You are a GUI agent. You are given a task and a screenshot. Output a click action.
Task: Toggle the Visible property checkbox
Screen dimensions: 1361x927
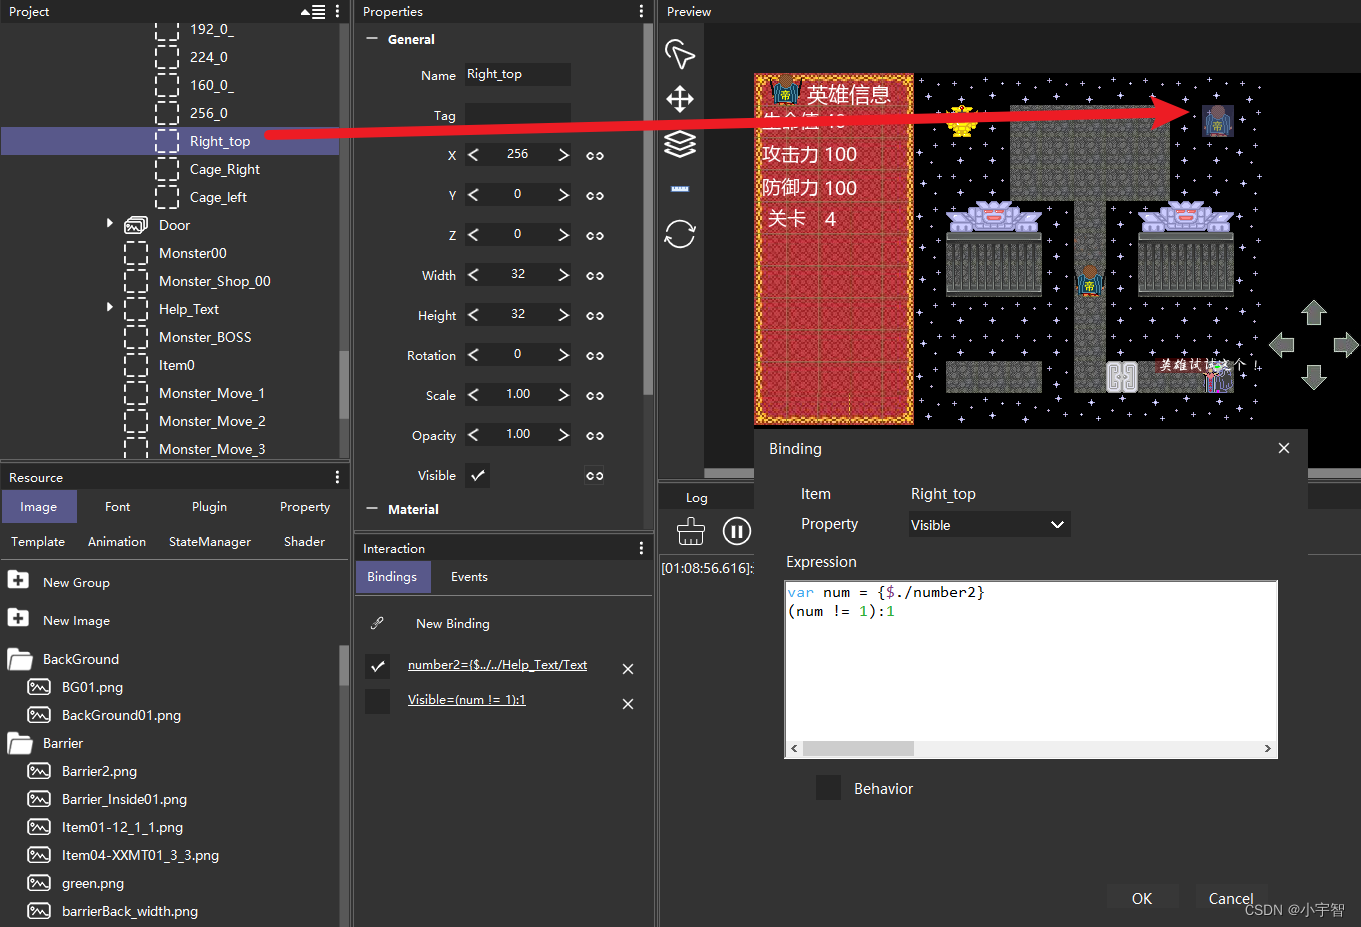click(x=478, y=475)
